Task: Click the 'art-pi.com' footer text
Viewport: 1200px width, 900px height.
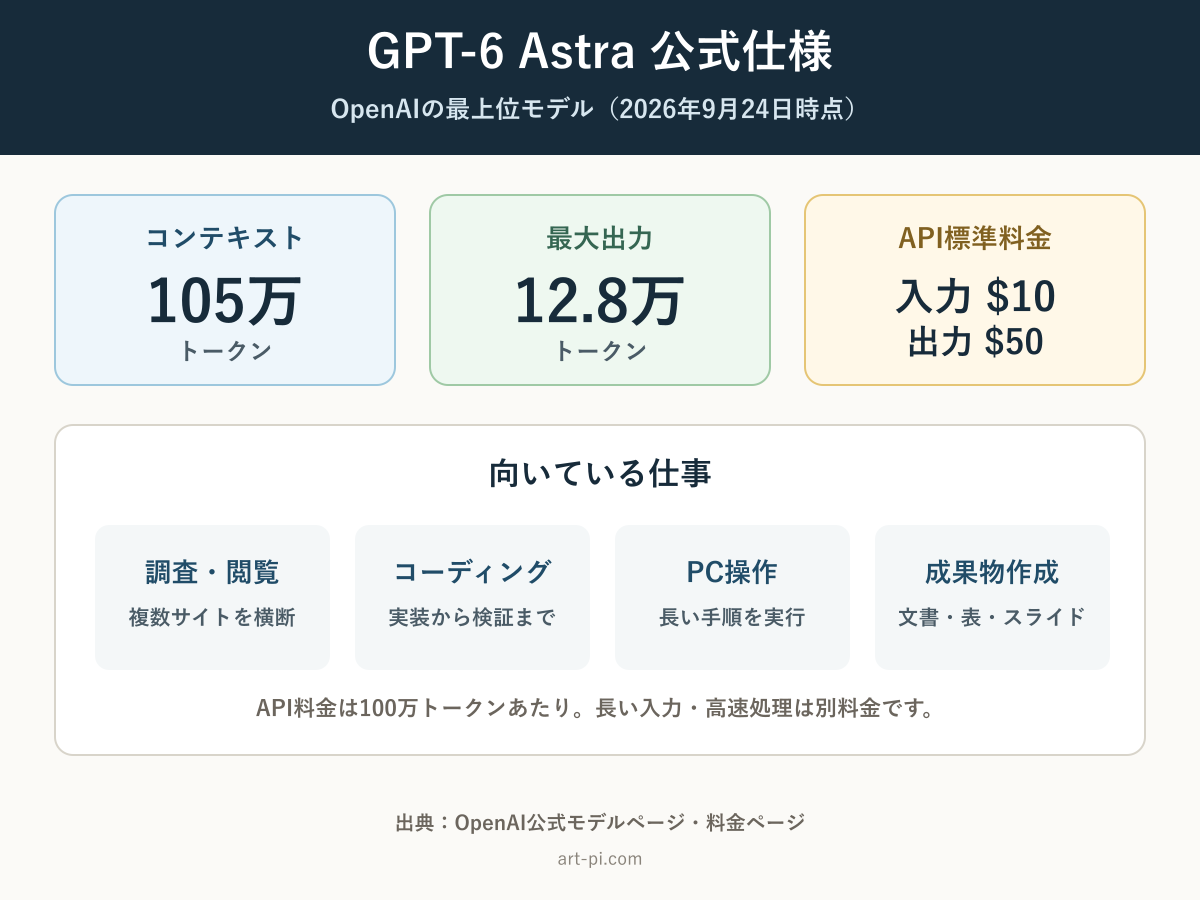Action: [600, 859]
